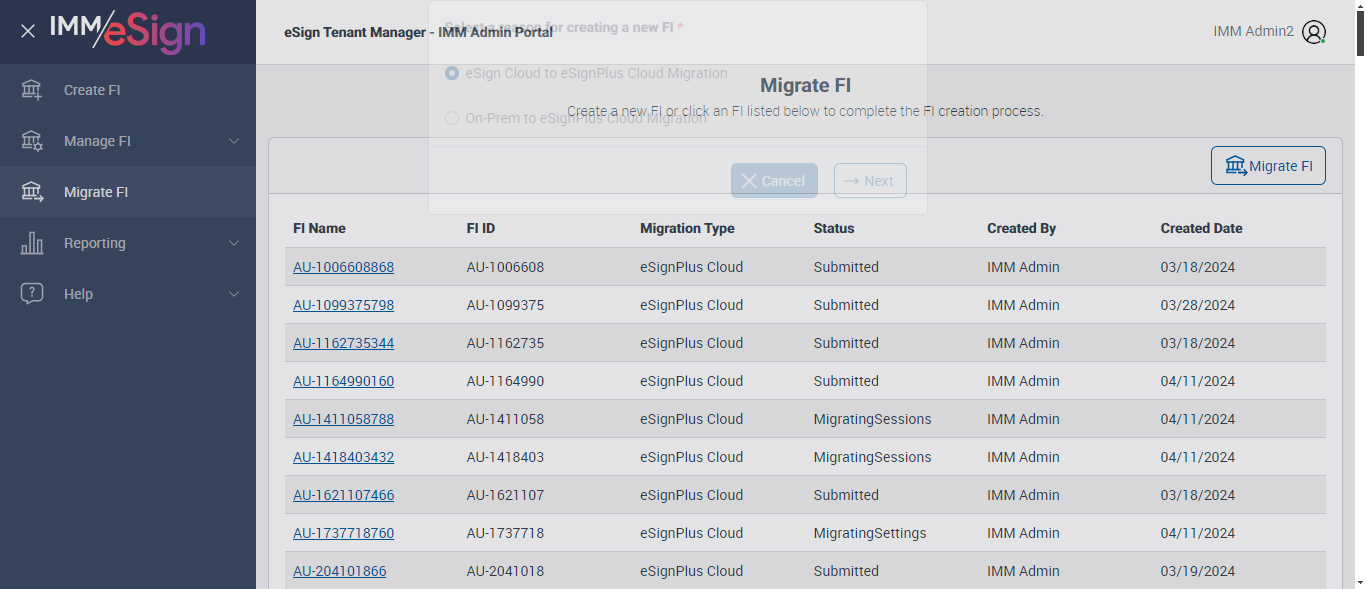Click the Migrate FI button above table
1366x589 pixels.
point(1268,166)
